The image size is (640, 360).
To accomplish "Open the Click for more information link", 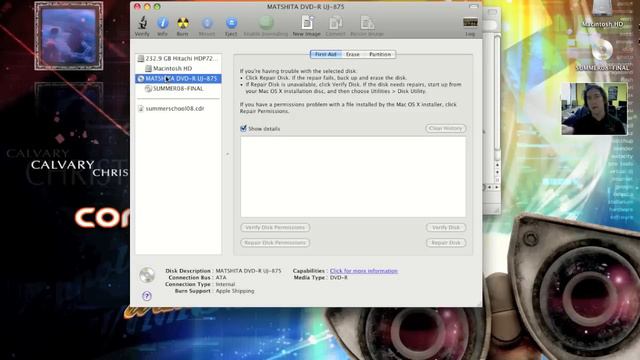I will tap(364, 271).
